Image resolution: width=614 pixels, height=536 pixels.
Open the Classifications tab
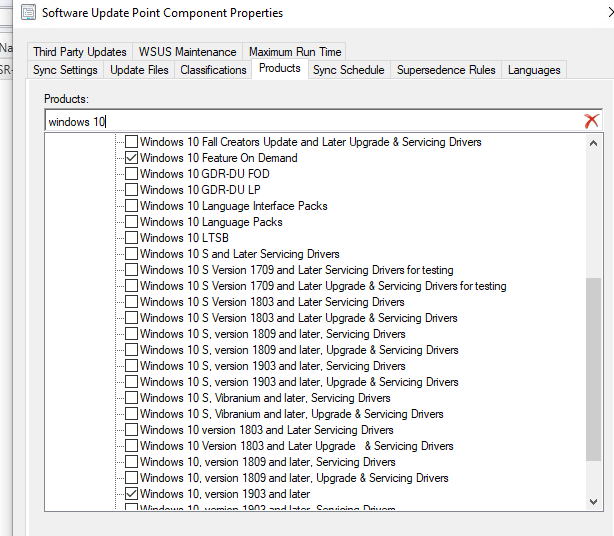pos(213,70)
